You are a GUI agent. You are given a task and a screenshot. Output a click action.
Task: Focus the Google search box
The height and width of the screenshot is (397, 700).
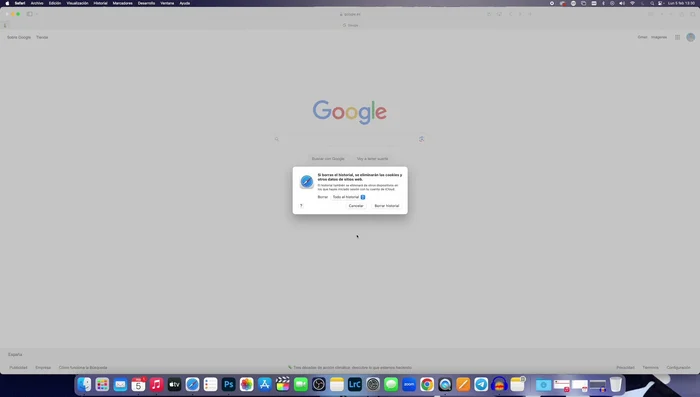(x=349, y=139)
